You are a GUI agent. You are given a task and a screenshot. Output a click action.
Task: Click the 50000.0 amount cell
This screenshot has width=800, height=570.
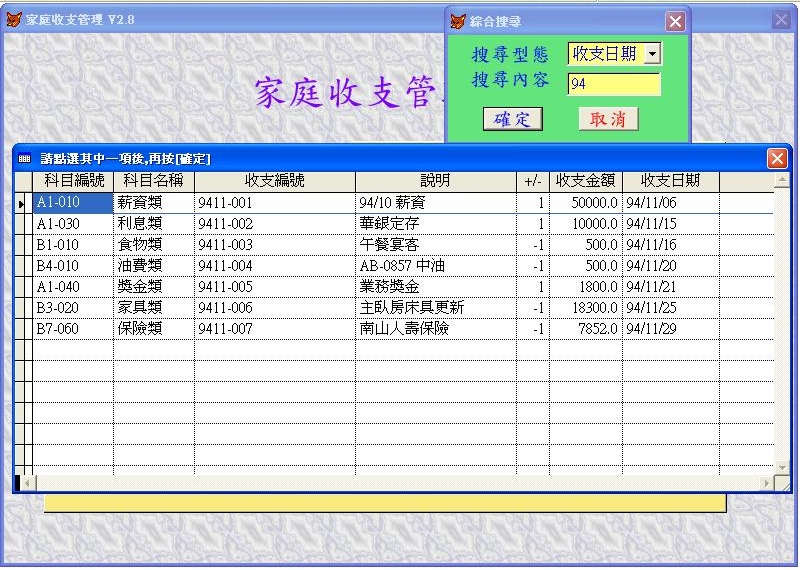586,203
